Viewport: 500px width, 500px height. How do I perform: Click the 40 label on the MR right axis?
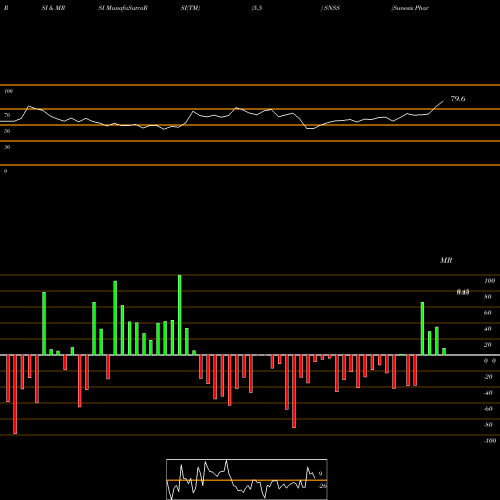pyautogui.click(x=488, y=329)
